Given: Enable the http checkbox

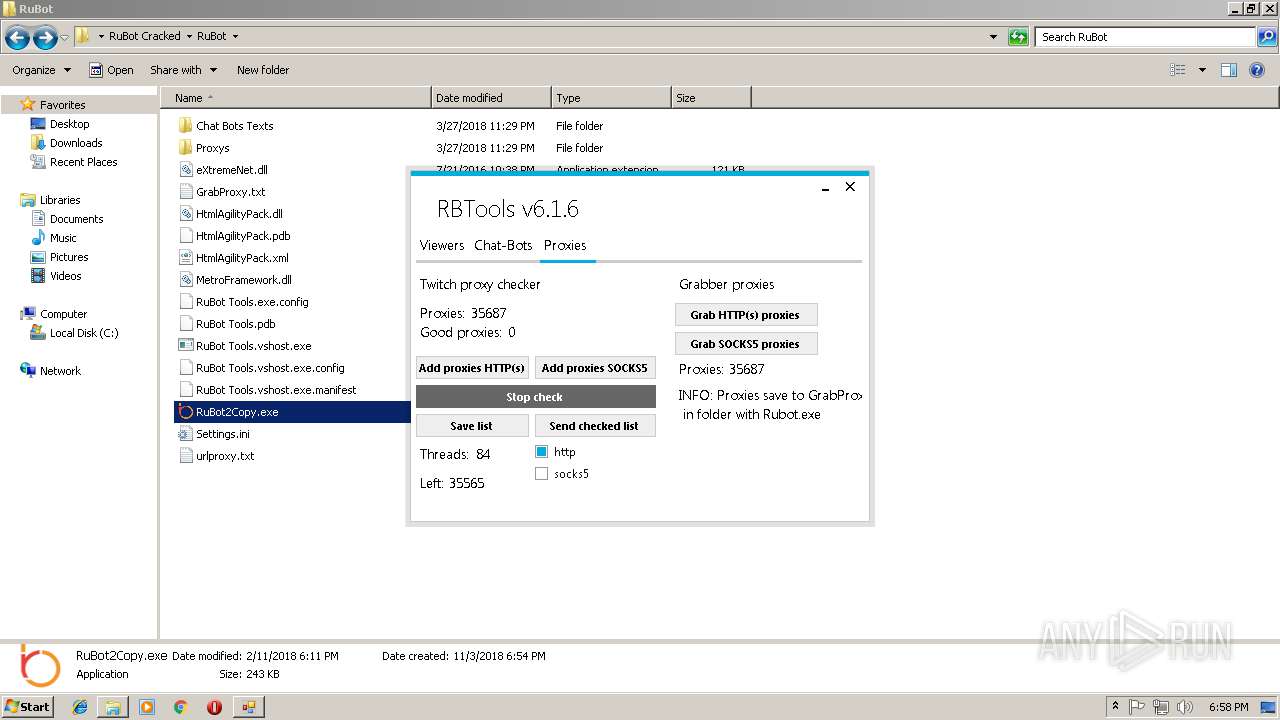Looking at the screenshot, I should (x=541, y=452).
